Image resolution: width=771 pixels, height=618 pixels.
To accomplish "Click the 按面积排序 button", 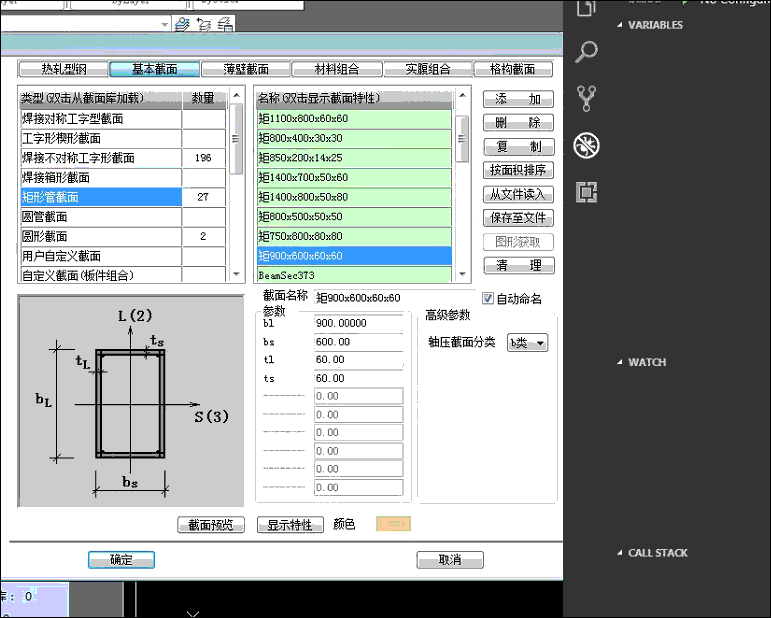I will [518, 170].
